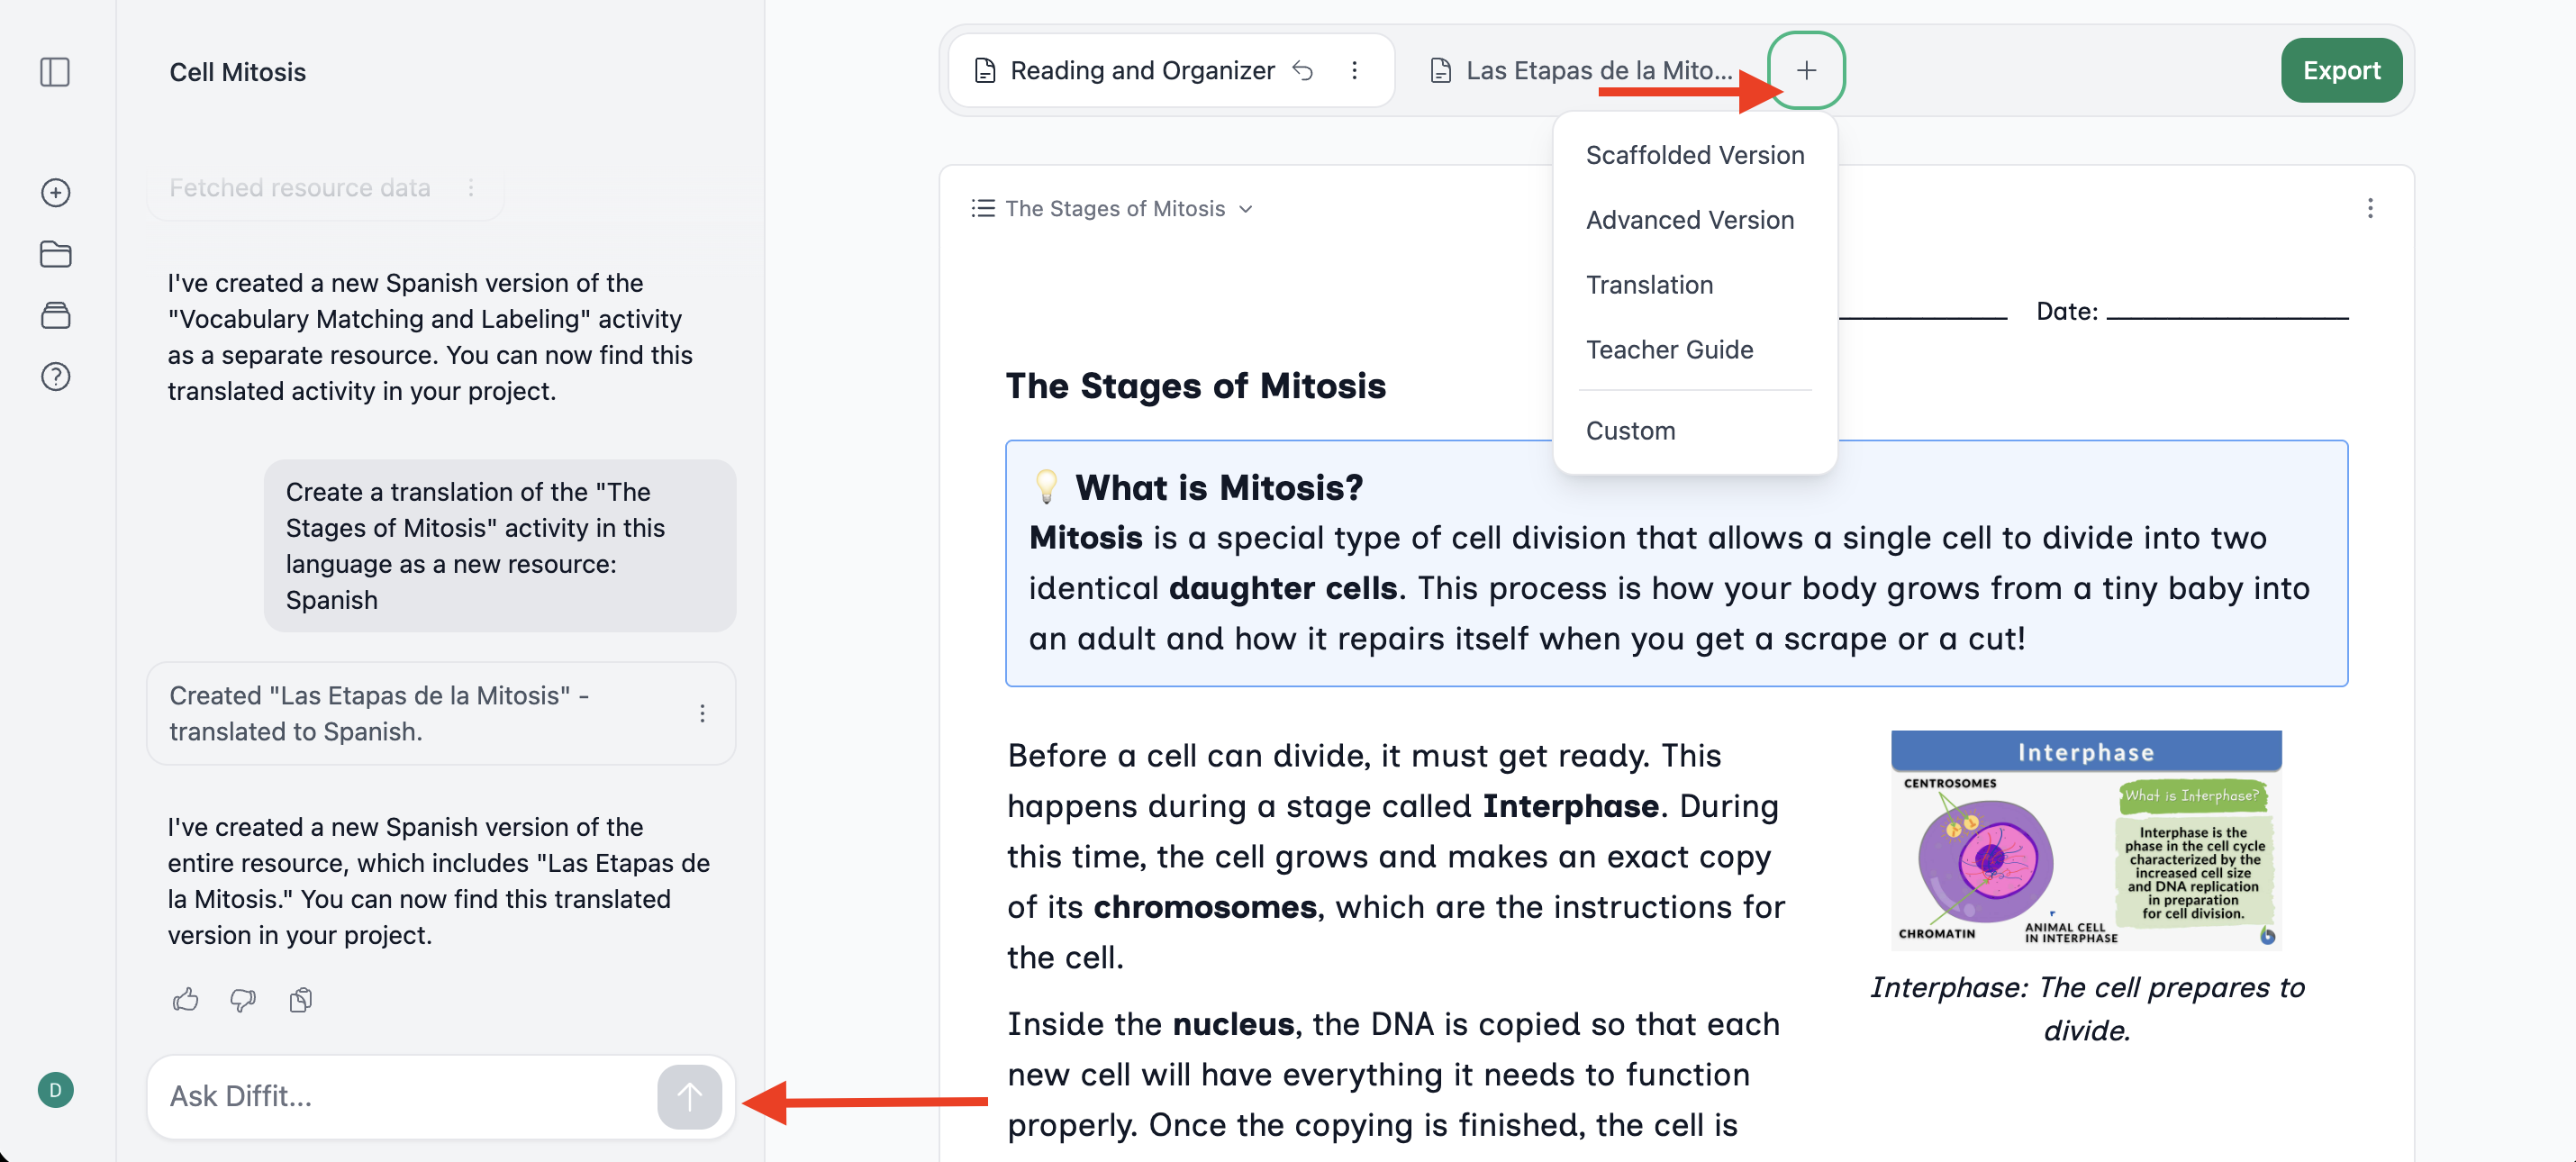Click the green Export button
2576x1162 pixels.
coord(2341,70)
